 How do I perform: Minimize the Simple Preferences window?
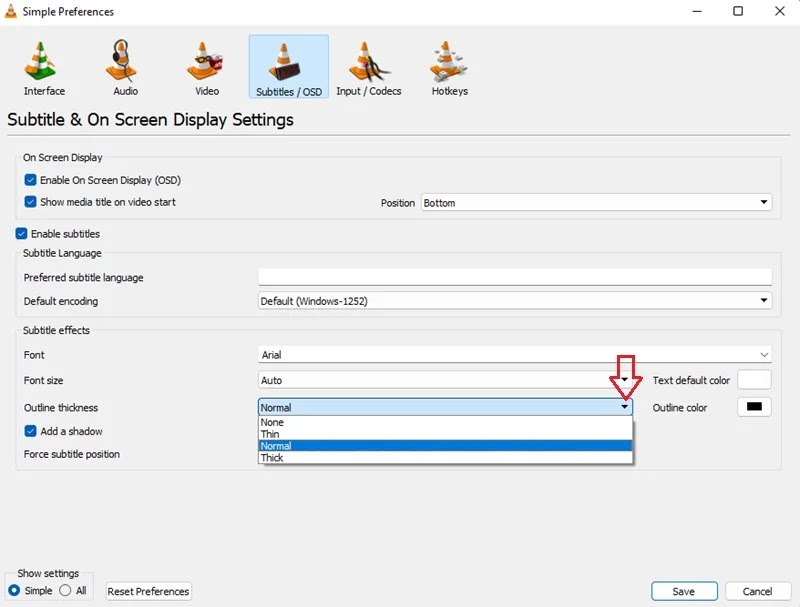point(697,11)
